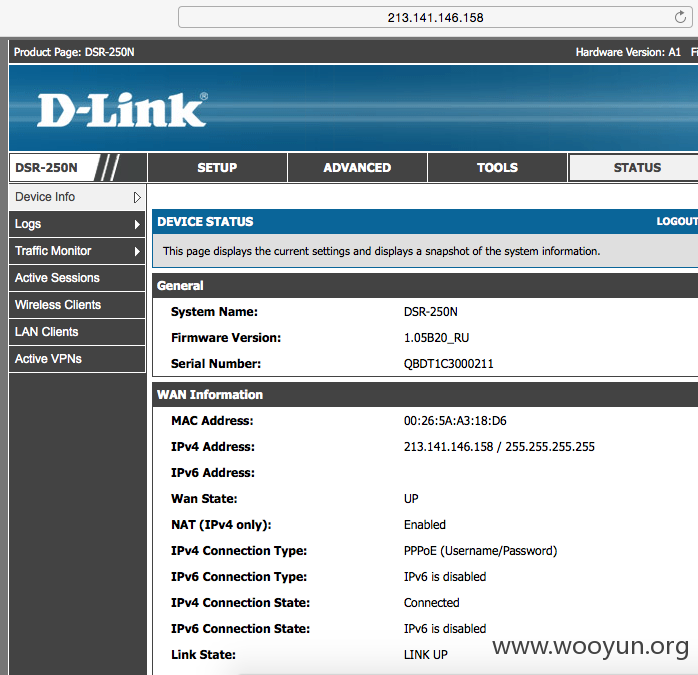Click the D-Link logo
698x675 pixels.
(x=122, y=110)
